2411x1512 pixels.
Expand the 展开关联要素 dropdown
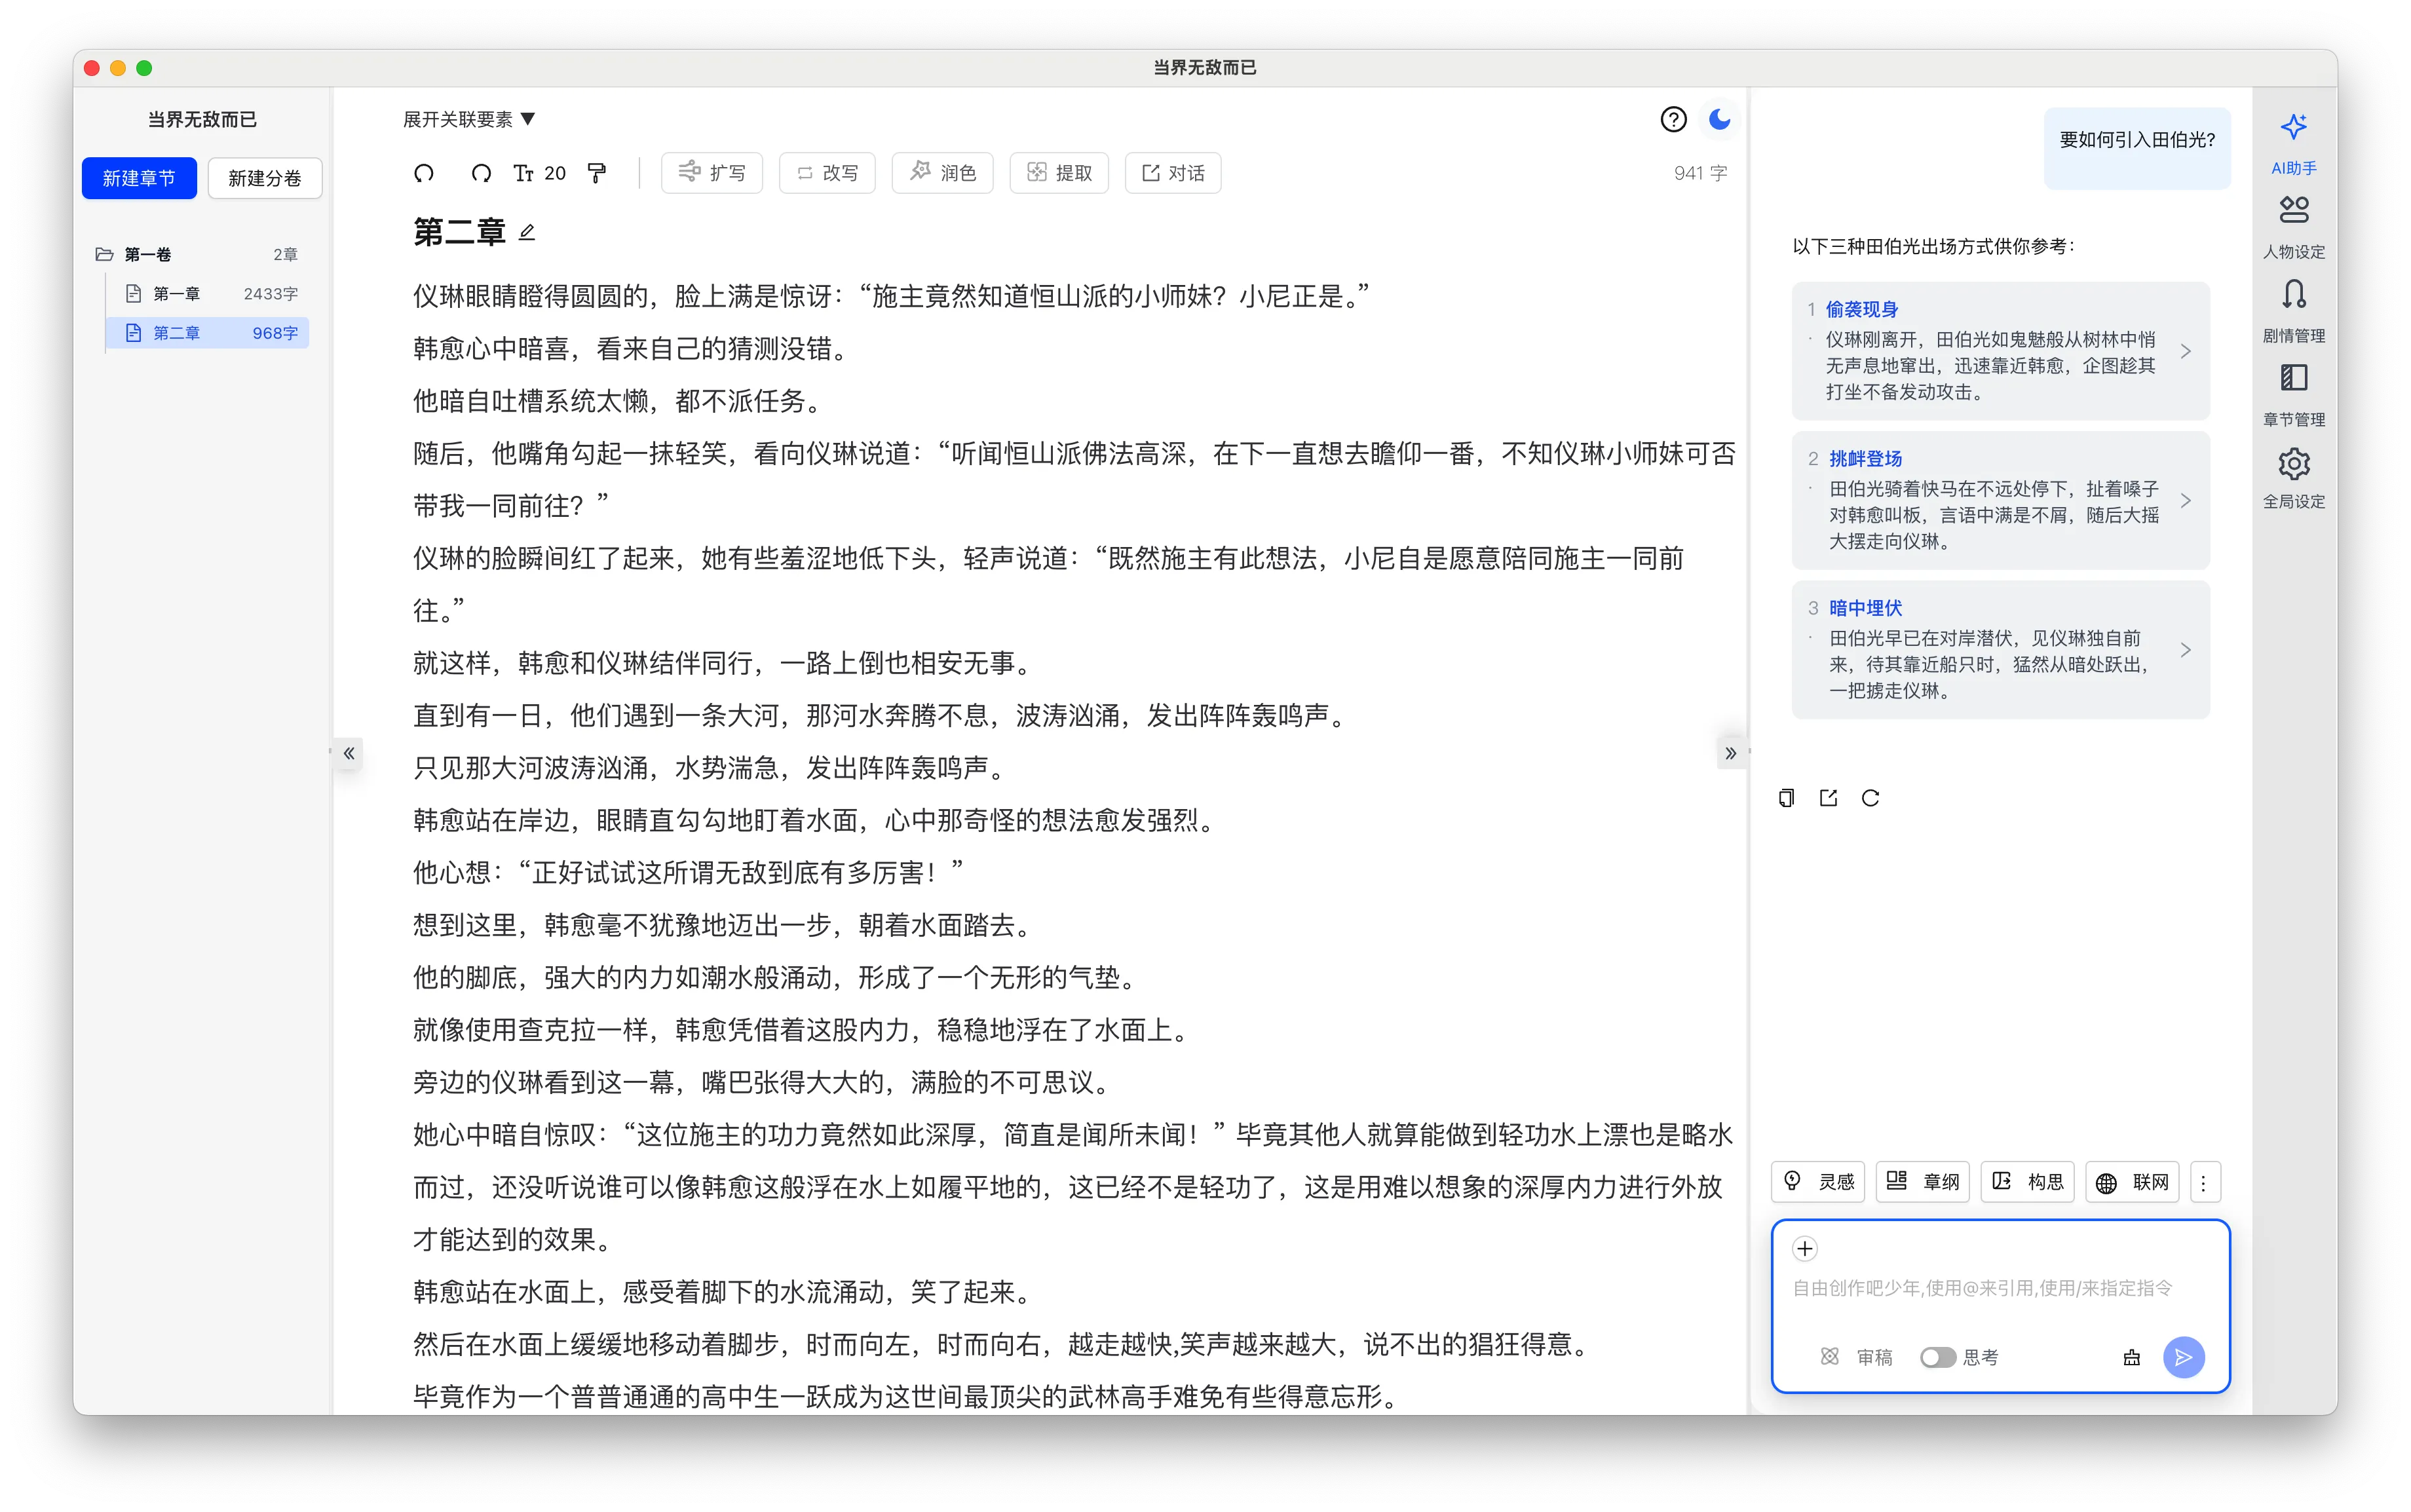point(469,119)
